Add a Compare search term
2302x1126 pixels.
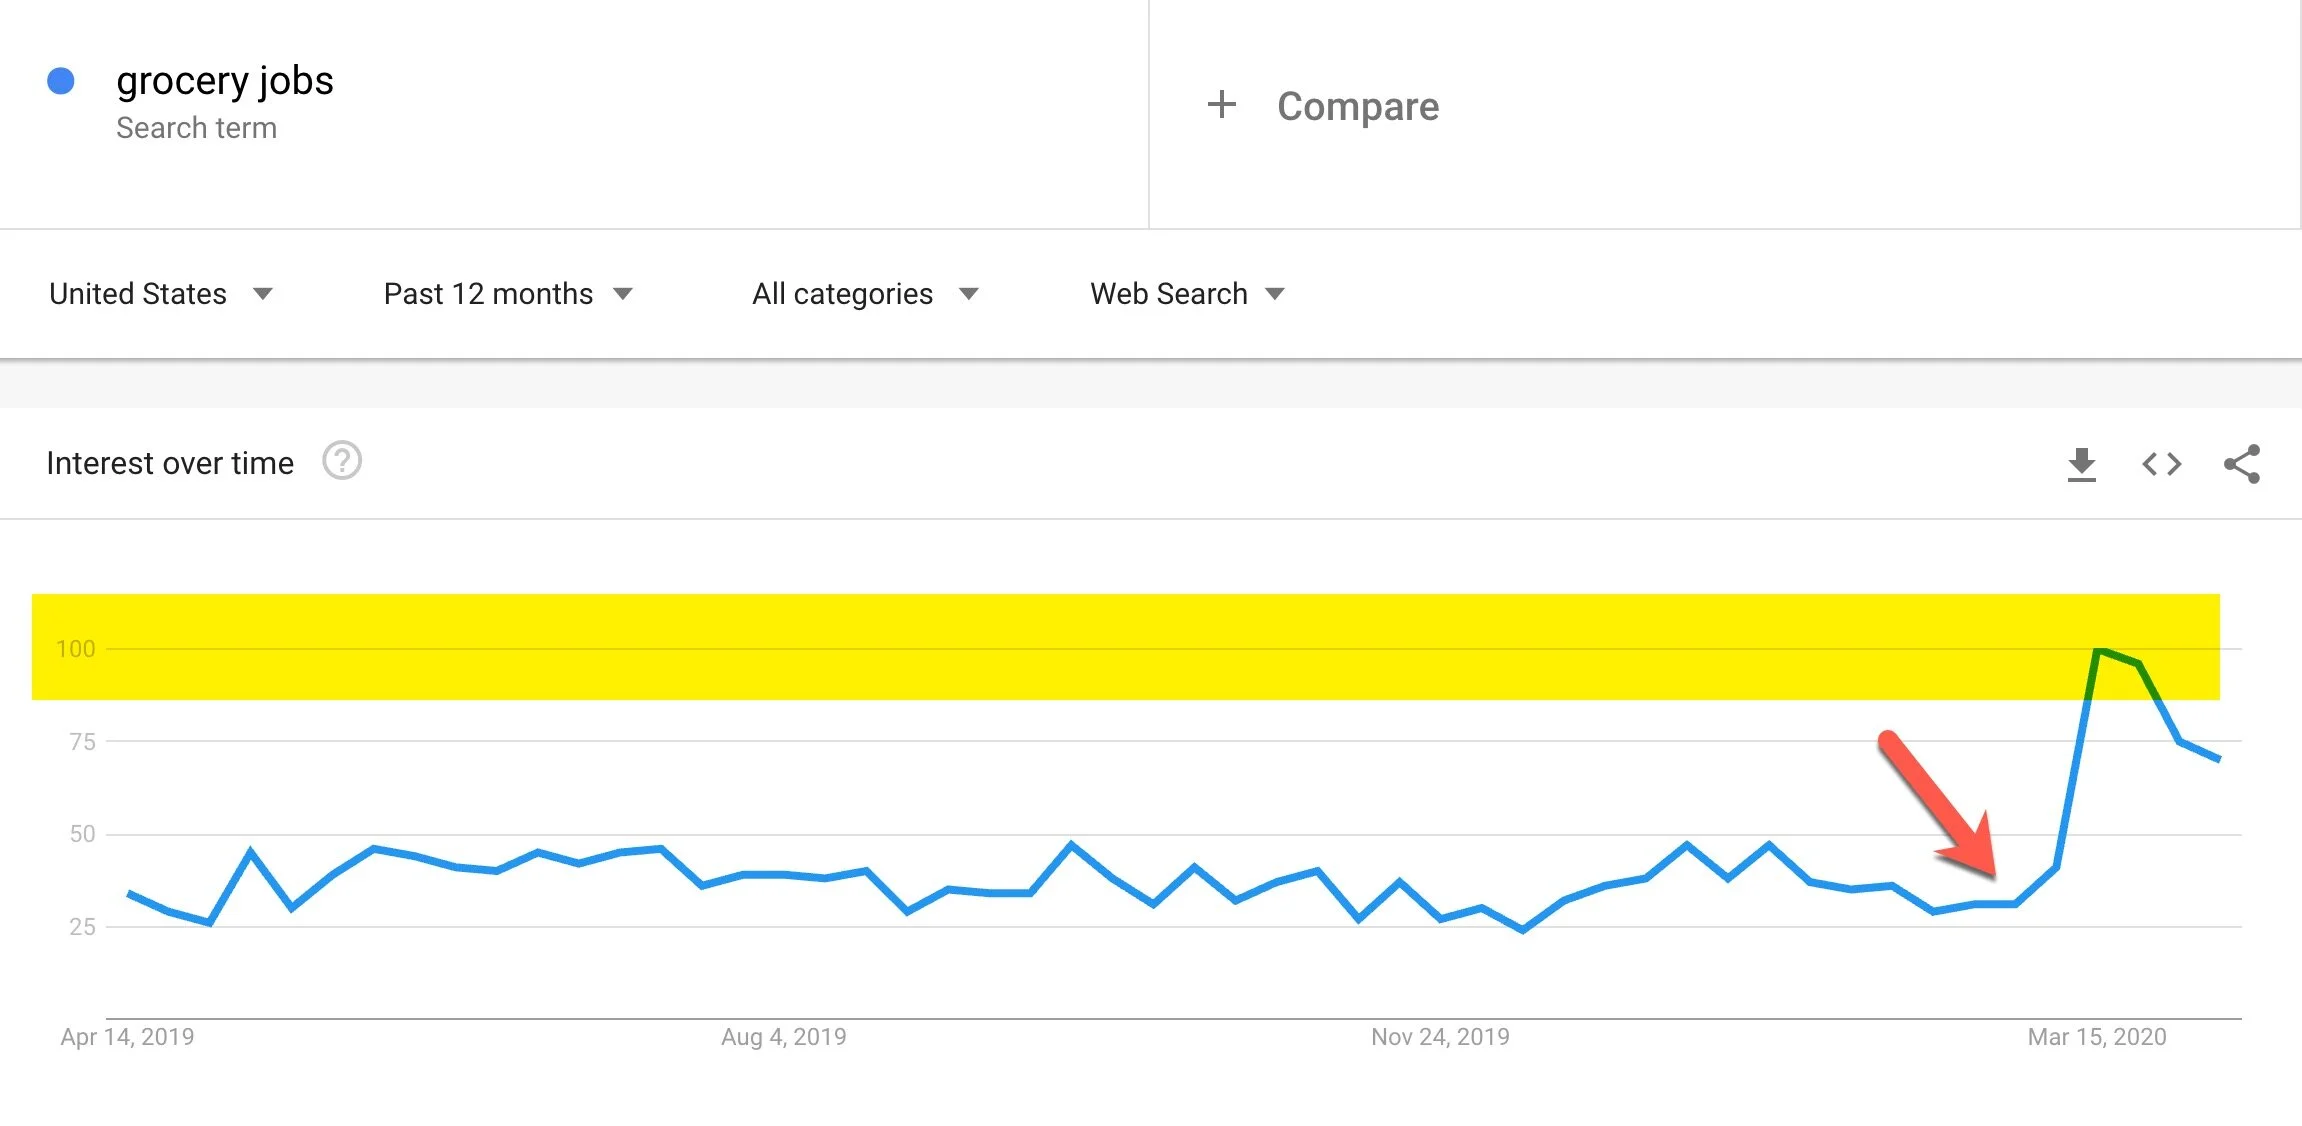coord(1357,106)
